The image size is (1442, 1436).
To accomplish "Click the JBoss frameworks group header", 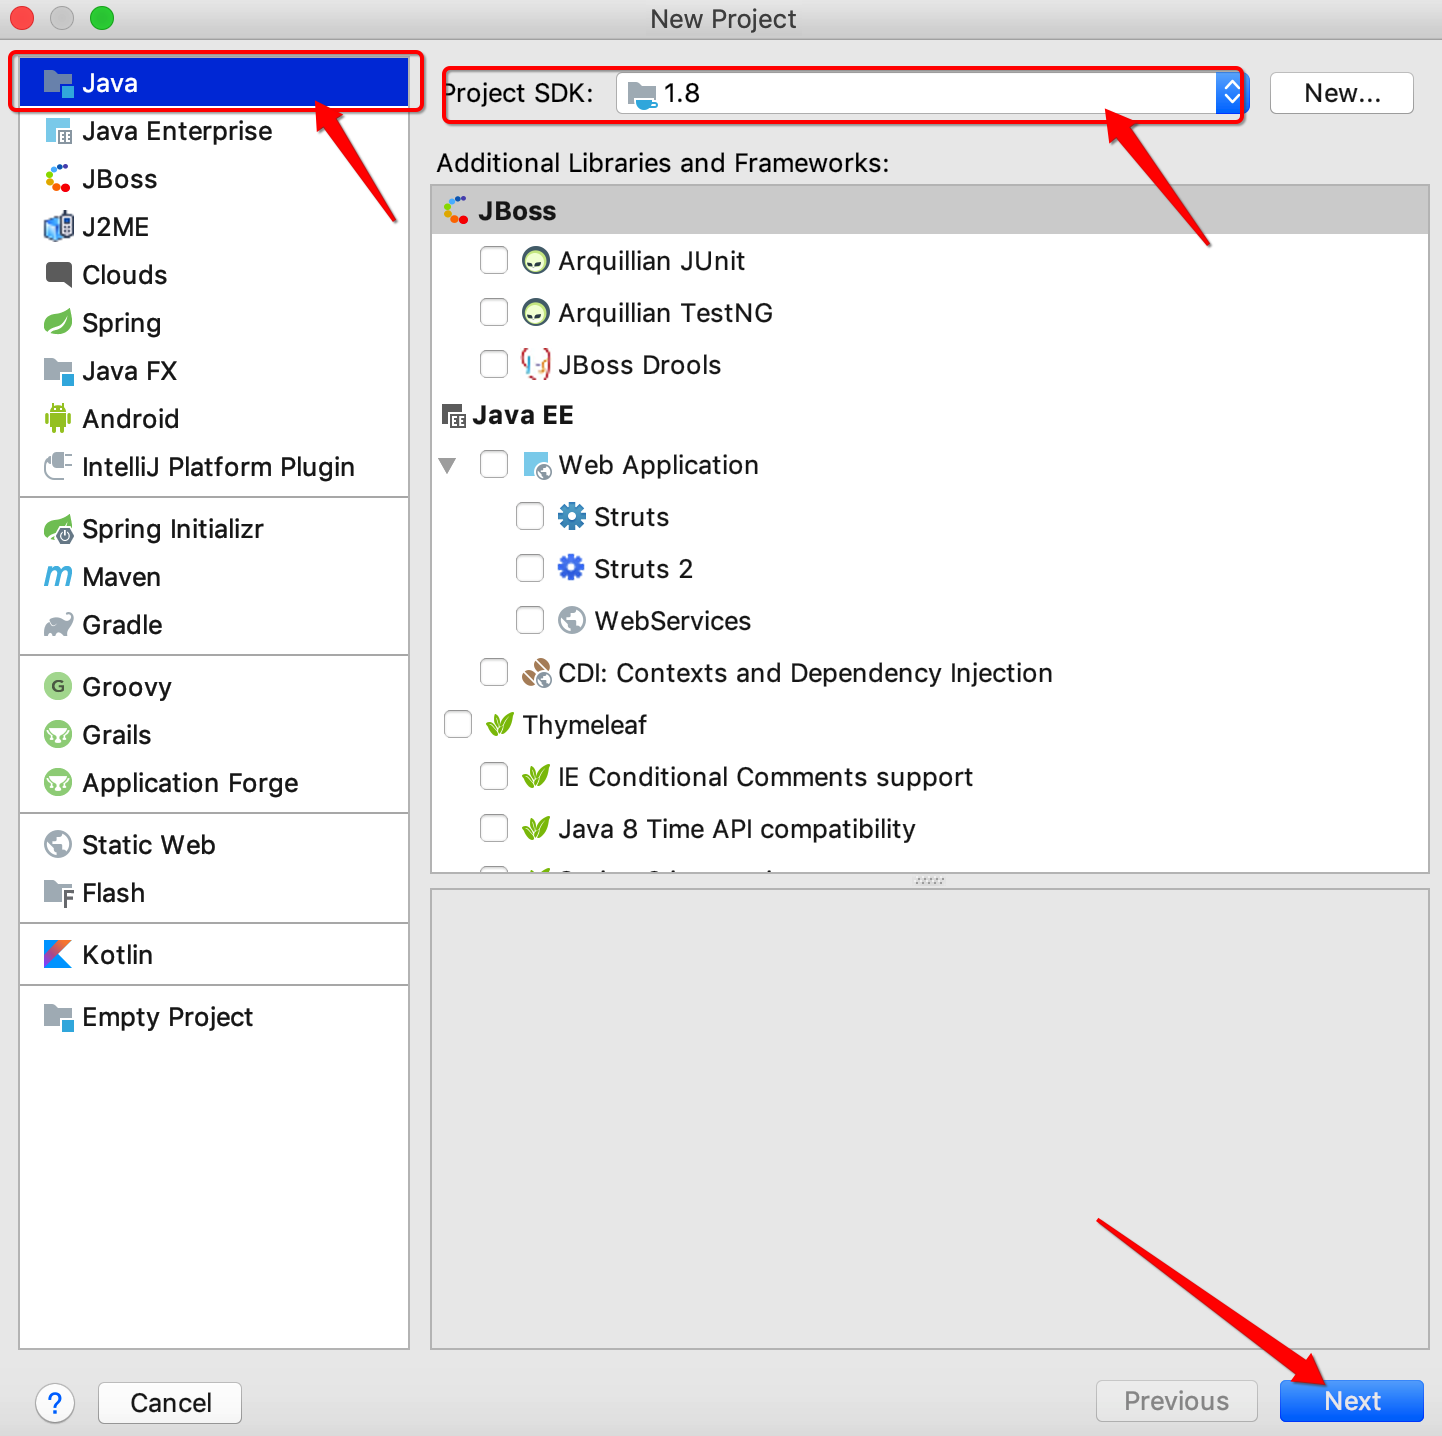I will point(930,210).
